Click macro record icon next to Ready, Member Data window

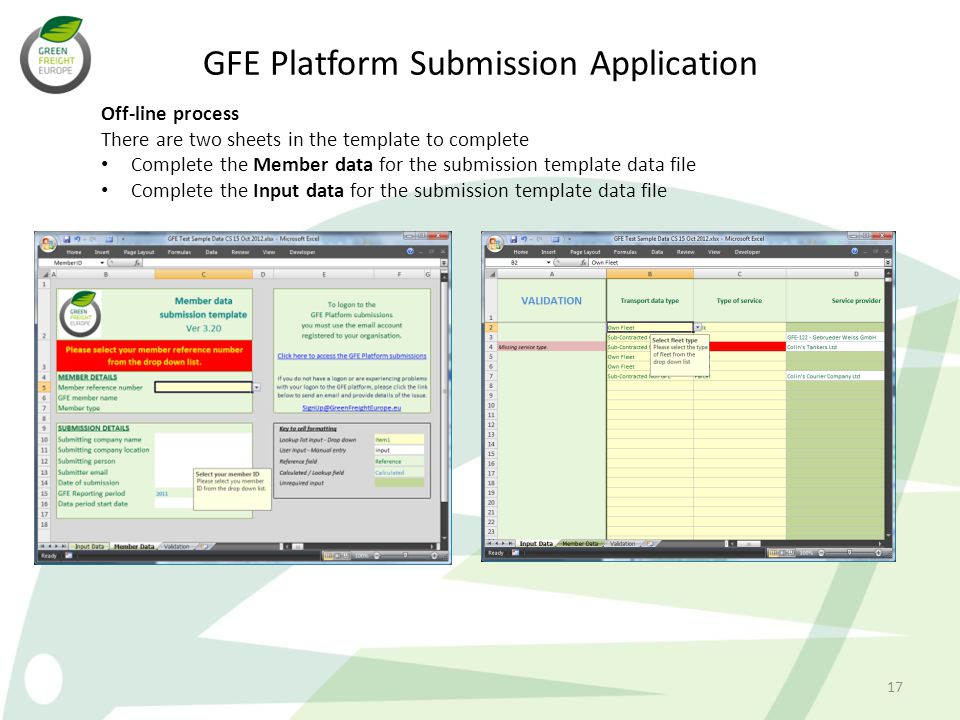click(x=69, y=555)
